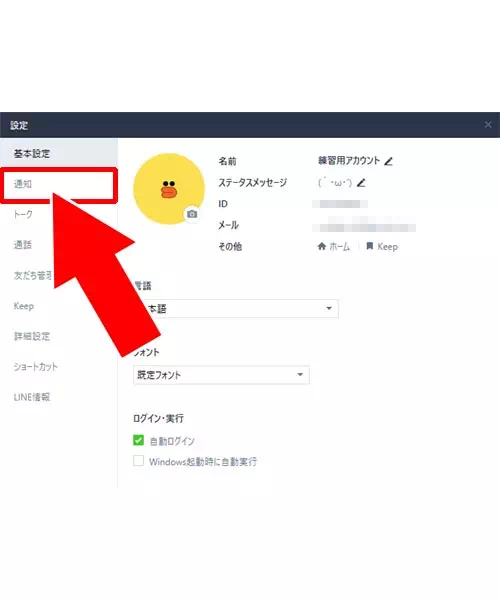Select the 基本設定 tab
The height and width of the screenshot is (600, 500).
click(x=59, y=153)
